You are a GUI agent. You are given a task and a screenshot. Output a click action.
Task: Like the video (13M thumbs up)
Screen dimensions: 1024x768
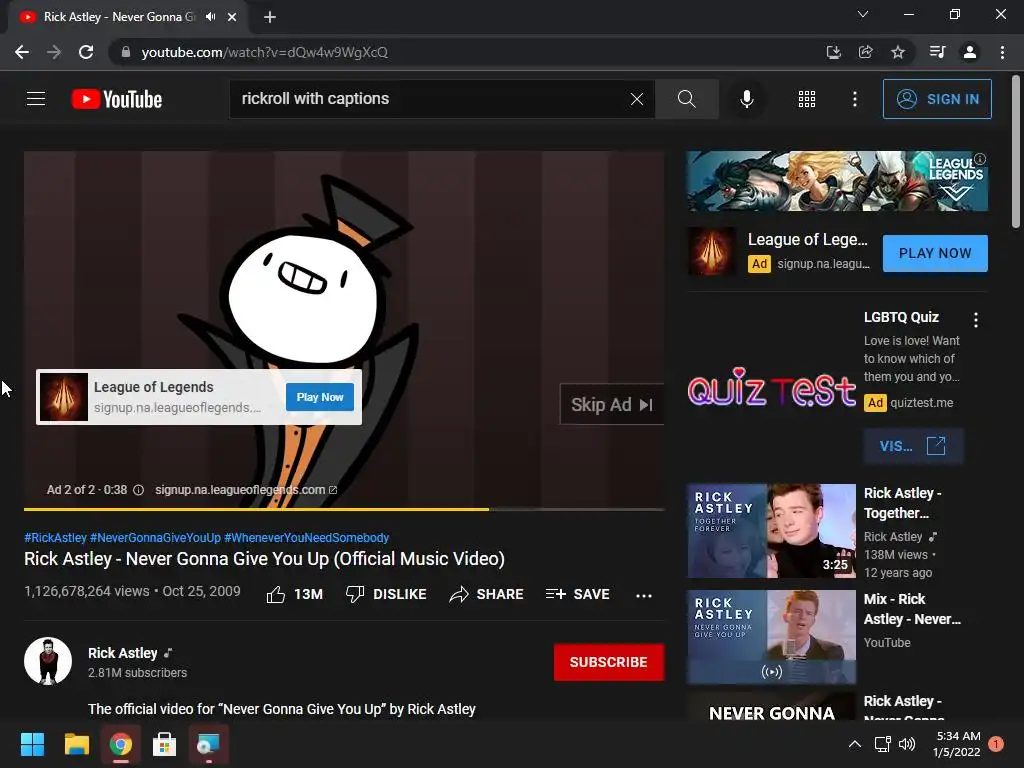[x=295, y=594]
